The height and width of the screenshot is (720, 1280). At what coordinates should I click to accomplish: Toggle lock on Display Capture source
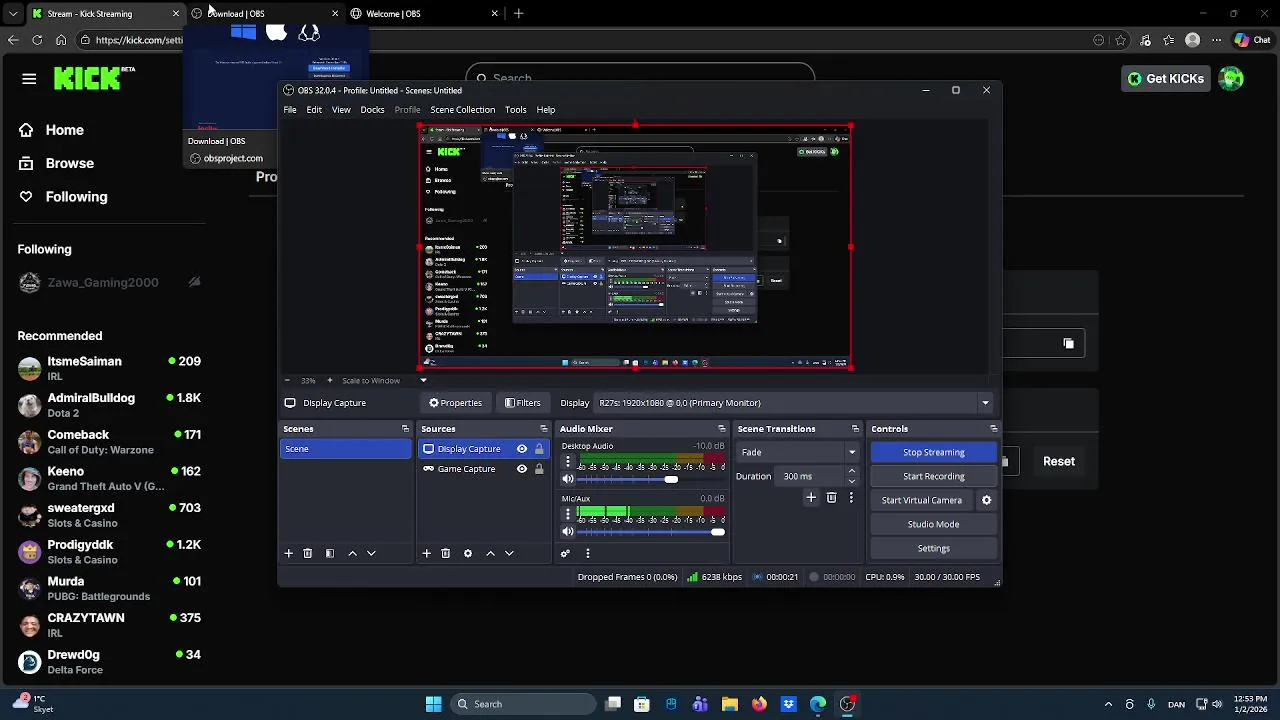point(539,449)
